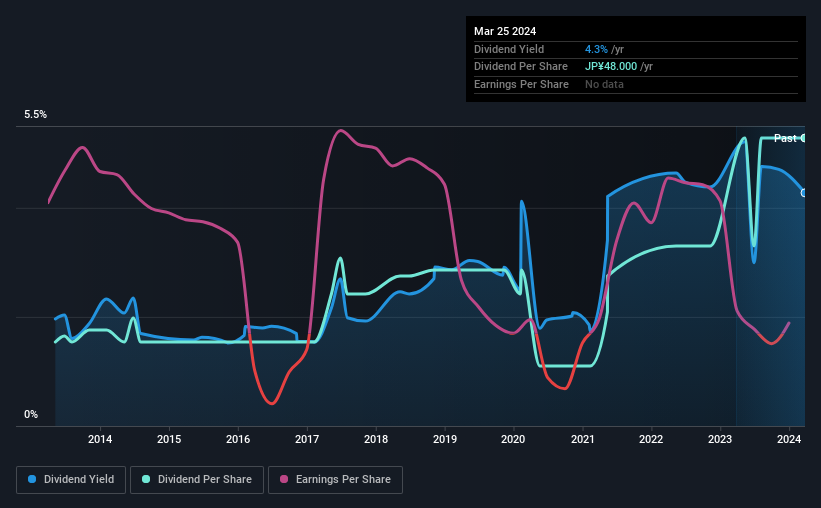Screen dimensions: 821x508
Task: Select the 2023 x-axis label
Action: 720,439
